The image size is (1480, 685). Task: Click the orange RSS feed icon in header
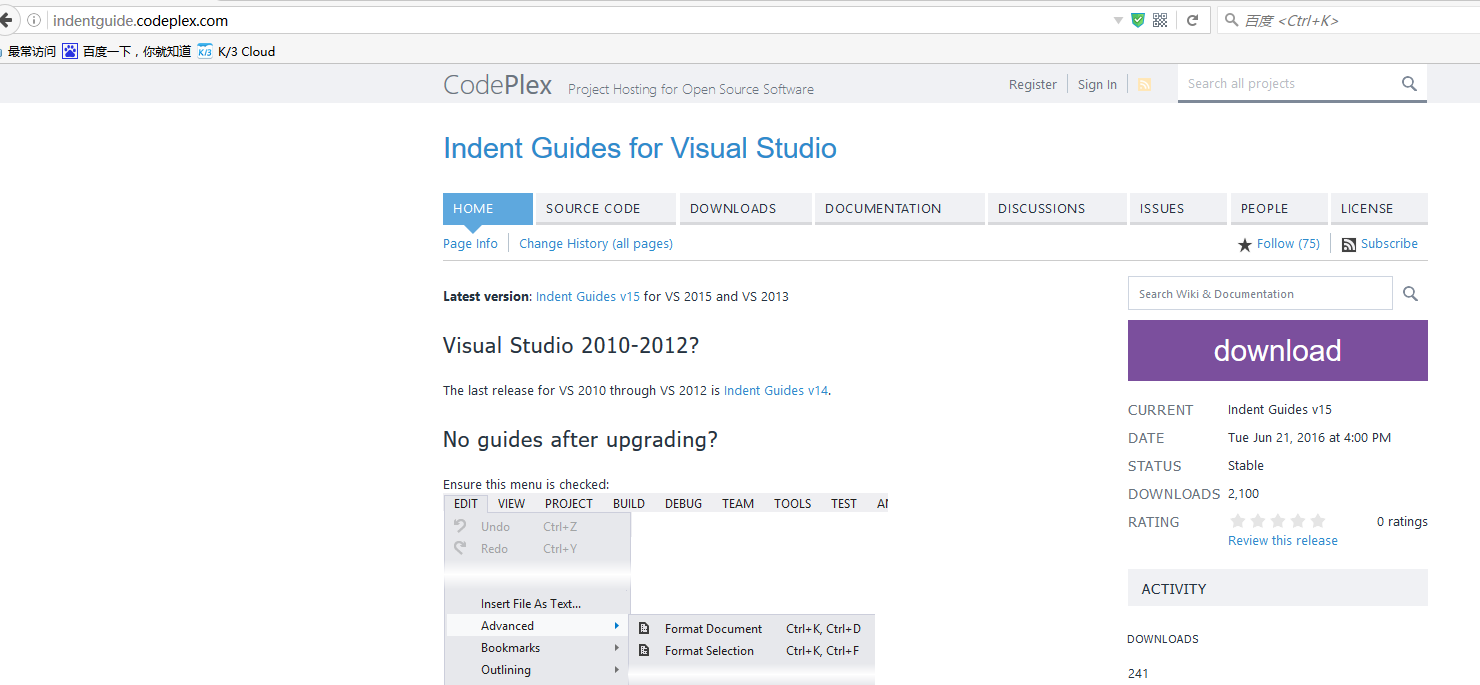click(1145, 85)
